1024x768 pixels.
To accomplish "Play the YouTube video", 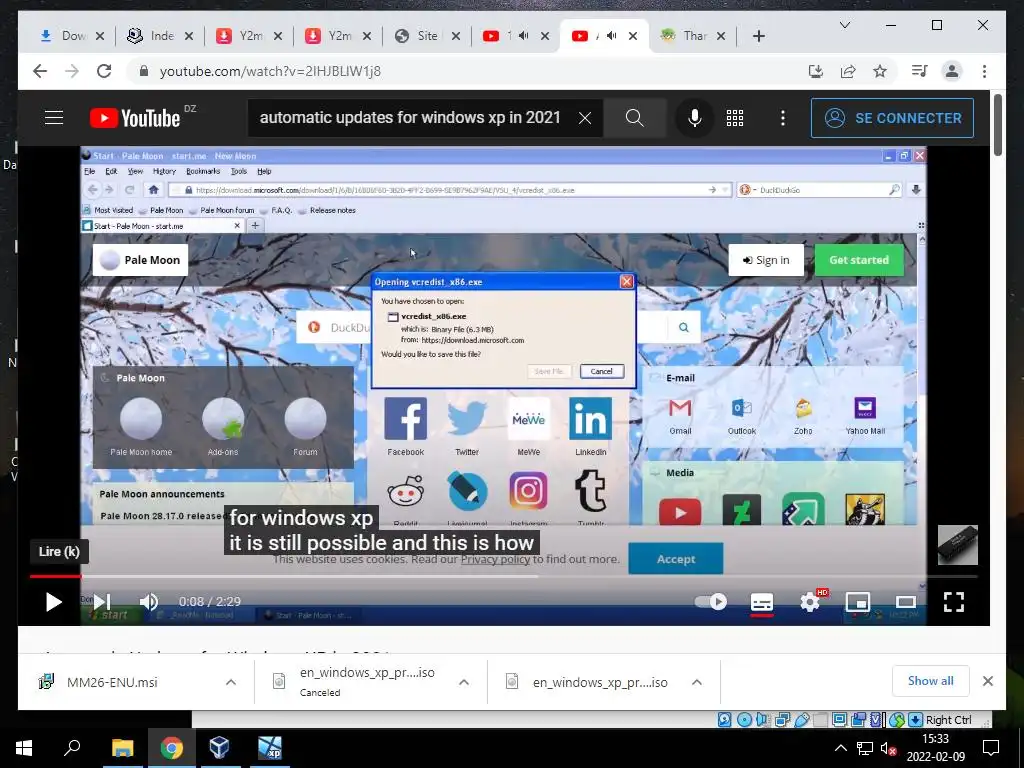I will tap(54, 601).
